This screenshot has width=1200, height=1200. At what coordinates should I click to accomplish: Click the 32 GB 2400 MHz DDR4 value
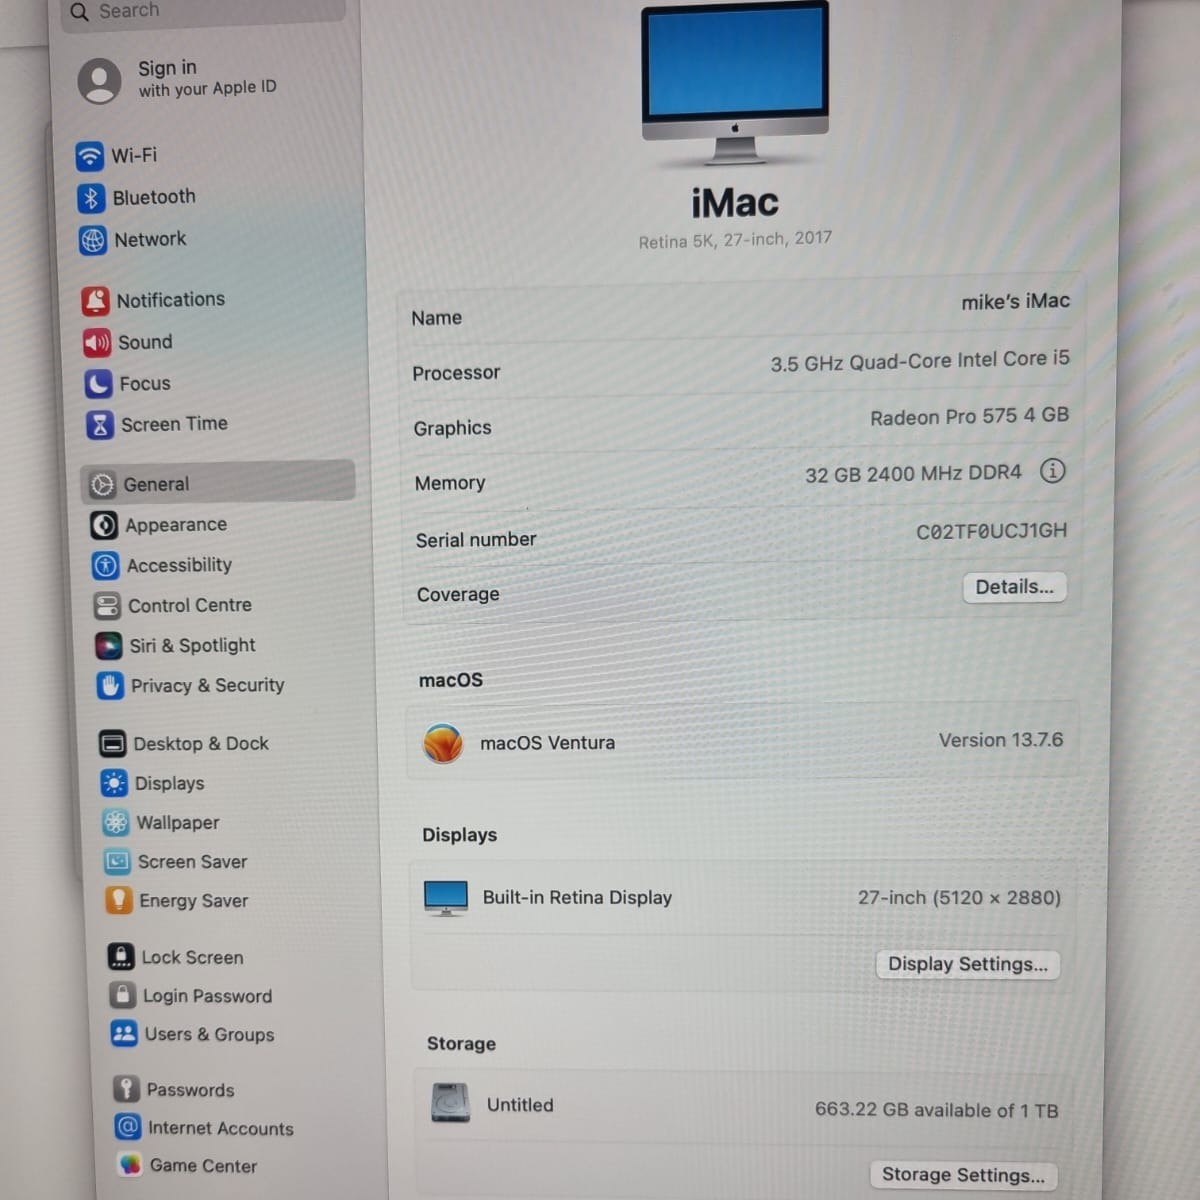point(913,473)
